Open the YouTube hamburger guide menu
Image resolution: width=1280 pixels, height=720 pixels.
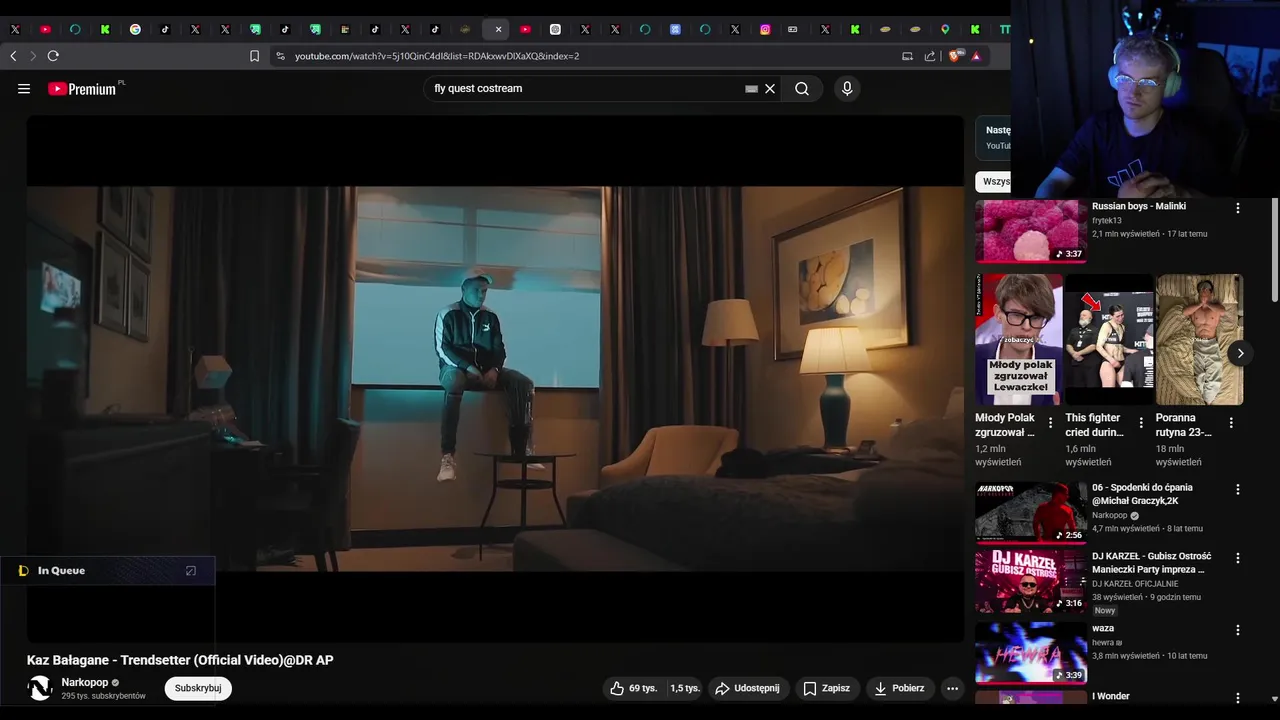click(x=24, y=89)
